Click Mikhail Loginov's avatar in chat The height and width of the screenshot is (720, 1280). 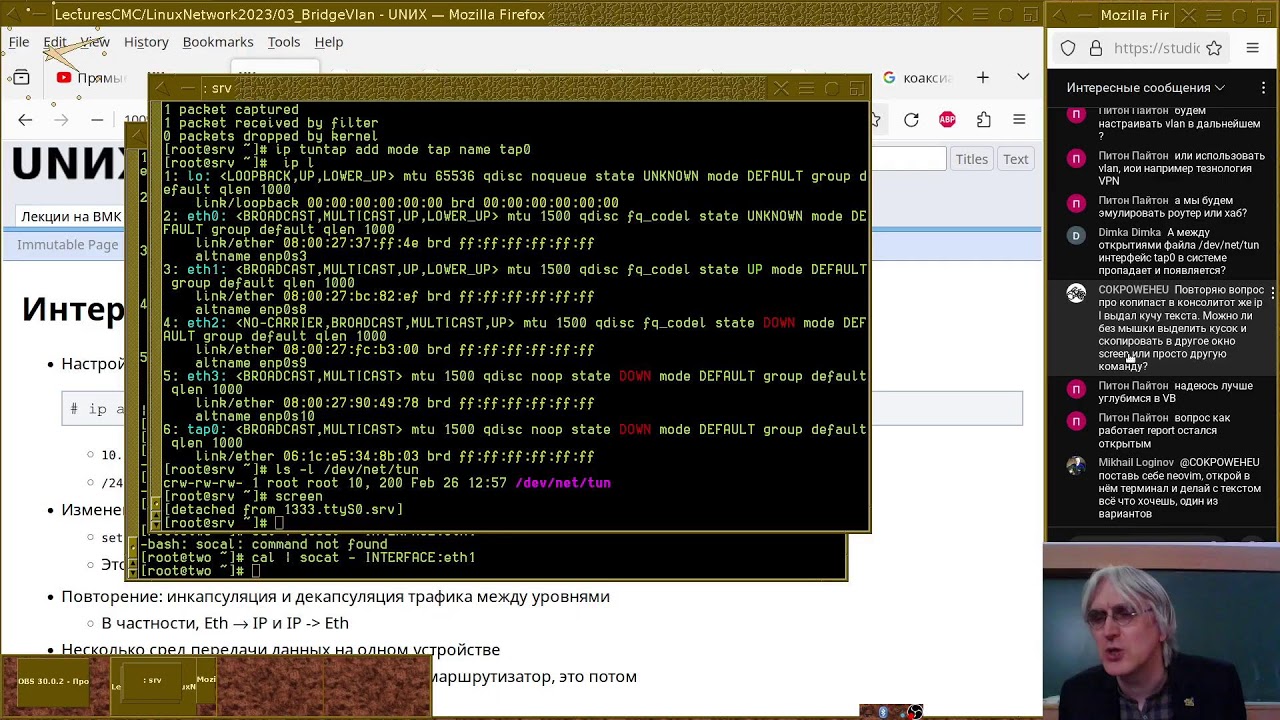[1076, 465]
